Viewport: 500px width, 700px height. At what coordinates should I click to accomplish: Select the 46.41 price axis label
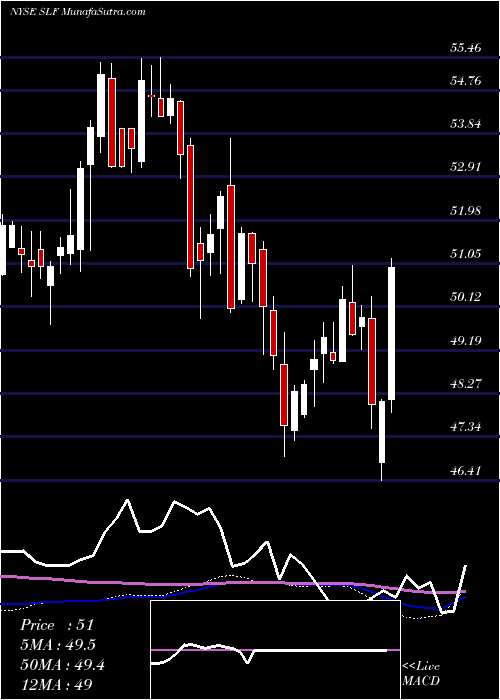click(x=466, y=470)
